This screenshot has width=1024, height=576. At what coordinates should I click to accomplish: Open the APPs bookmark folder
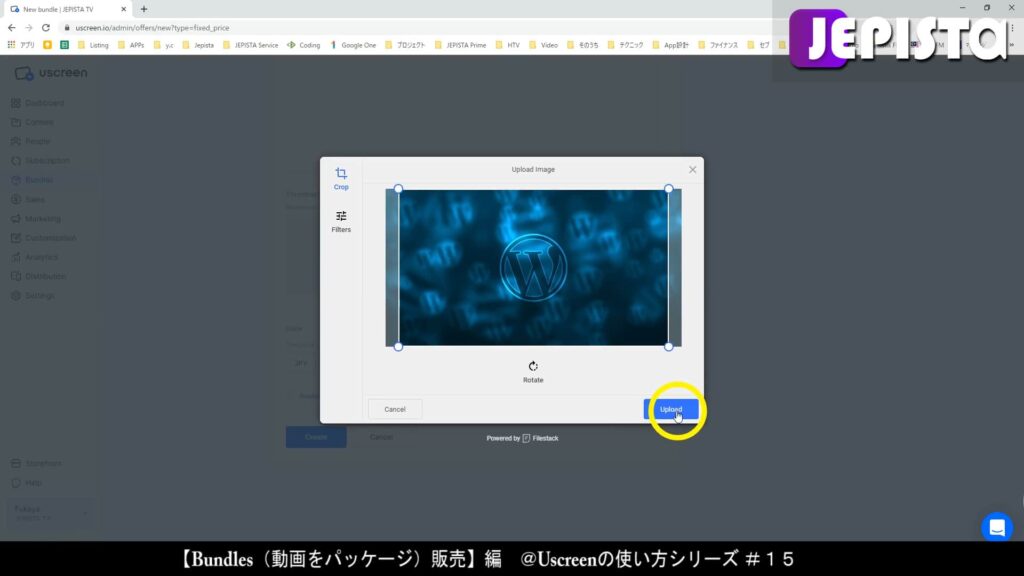click(x=131, y=45)
